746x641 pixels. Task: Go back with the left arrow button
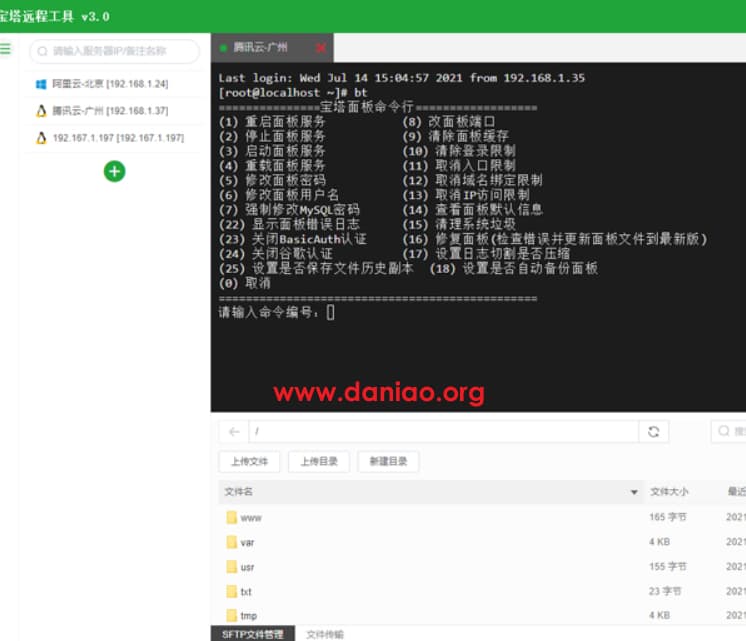pyautogui.click(x=234, y=432)
